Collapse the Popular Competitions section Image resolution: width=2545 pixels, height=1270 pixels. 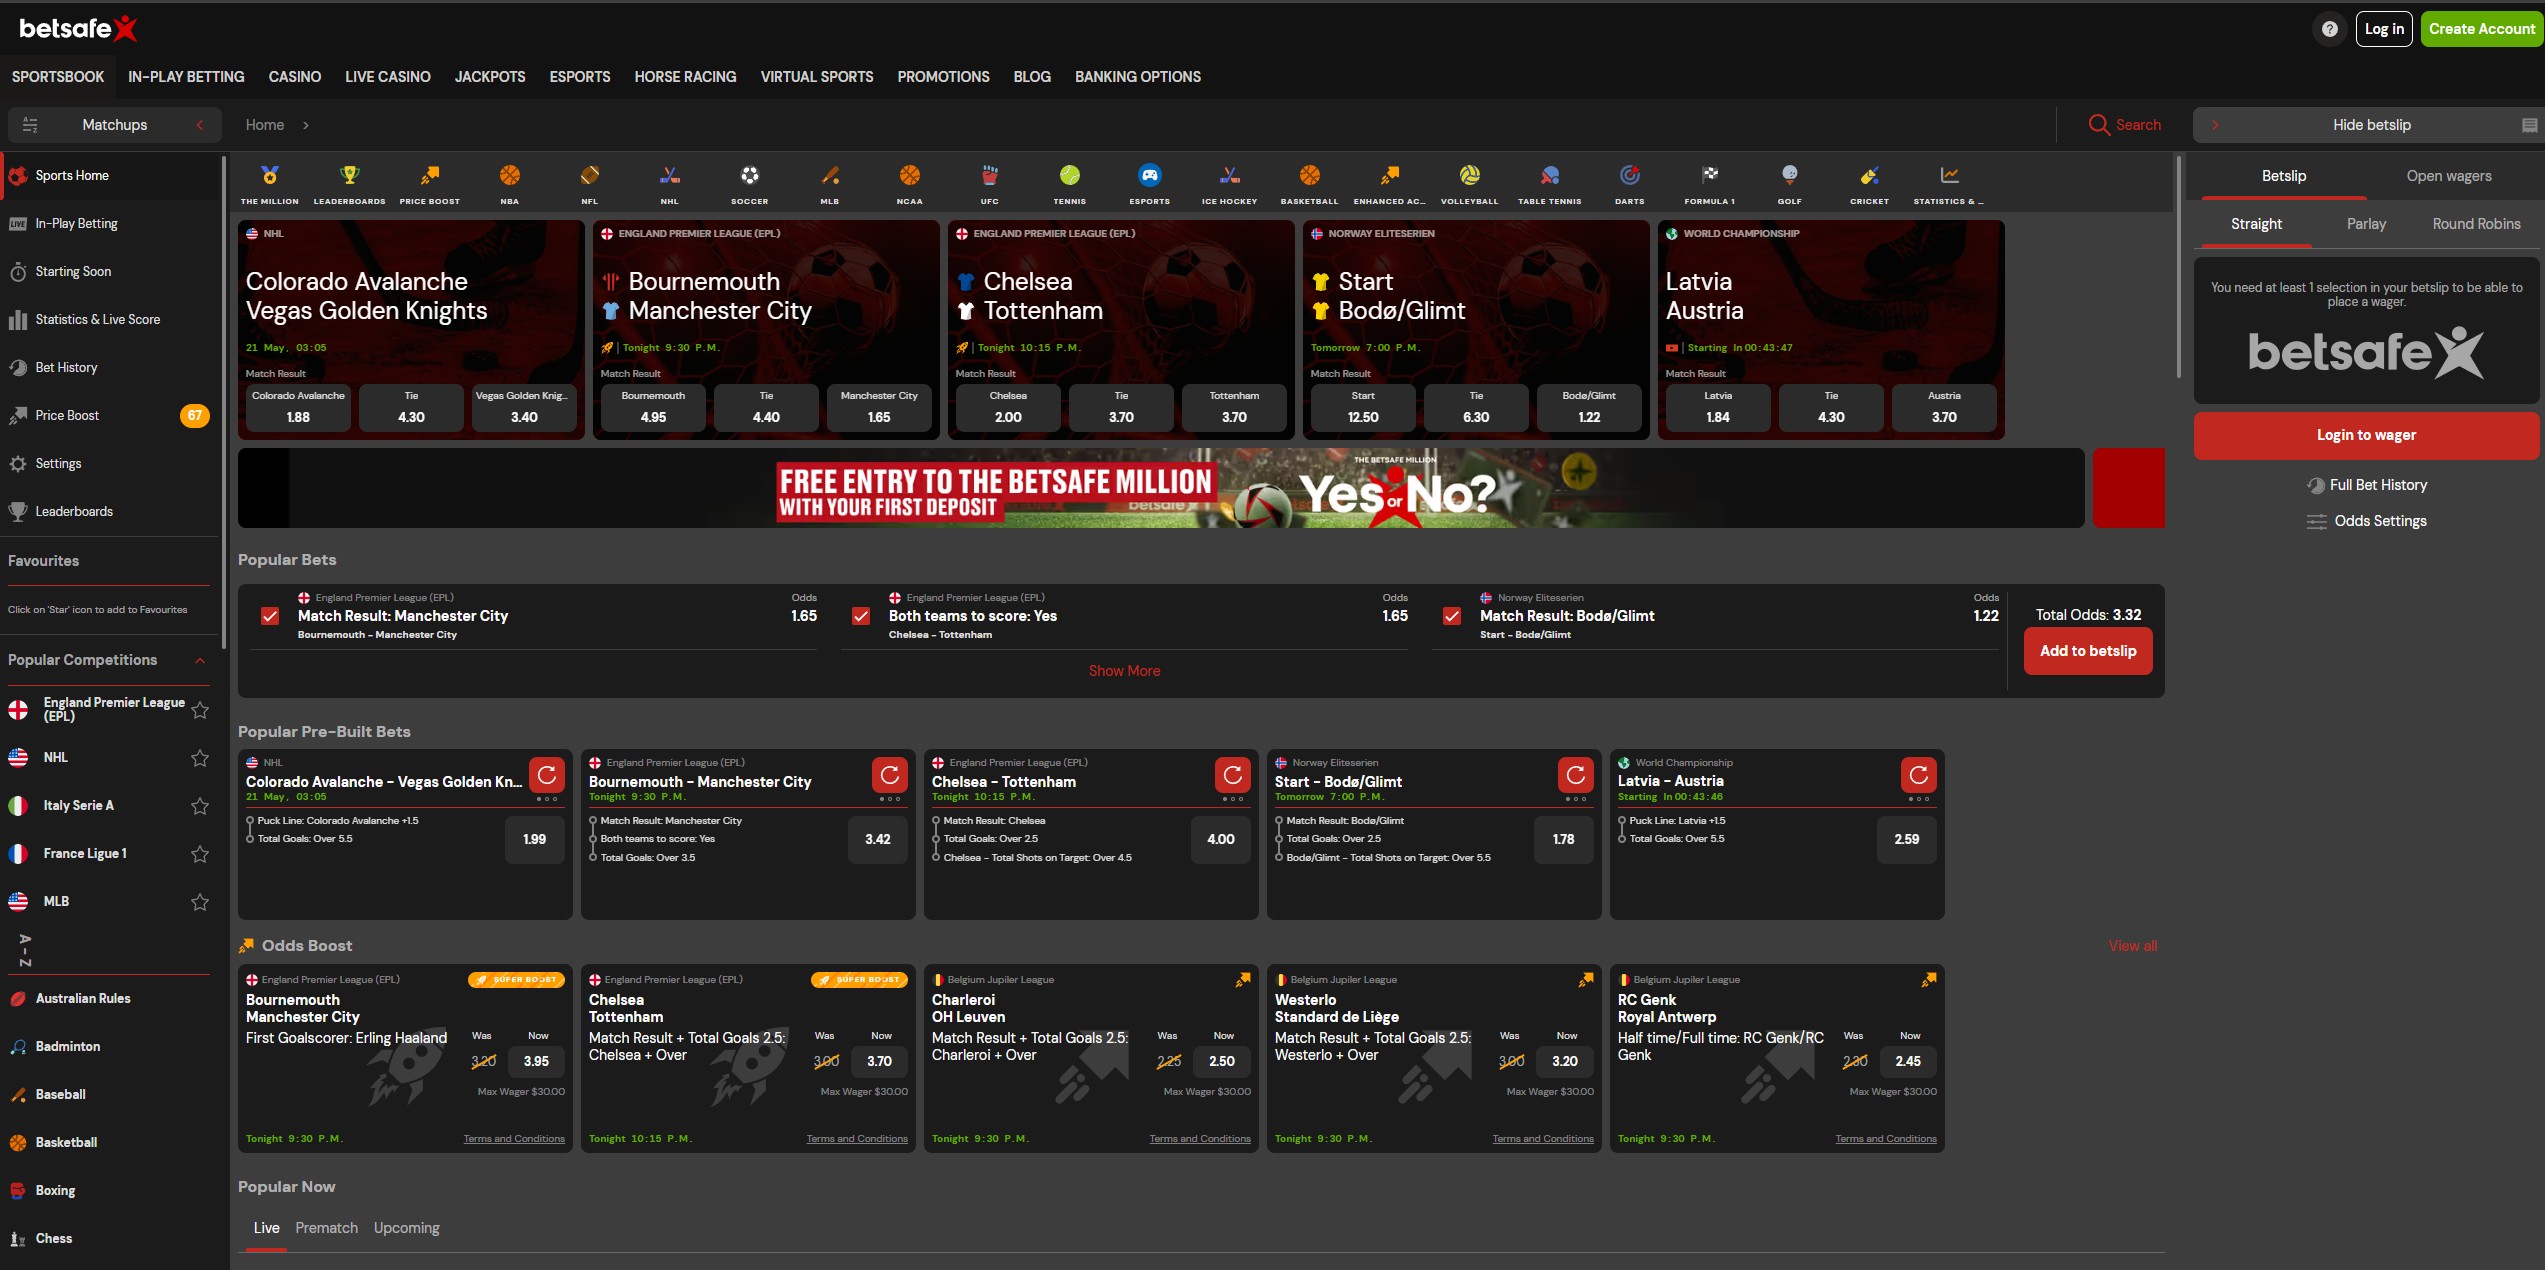pos(200,661)
